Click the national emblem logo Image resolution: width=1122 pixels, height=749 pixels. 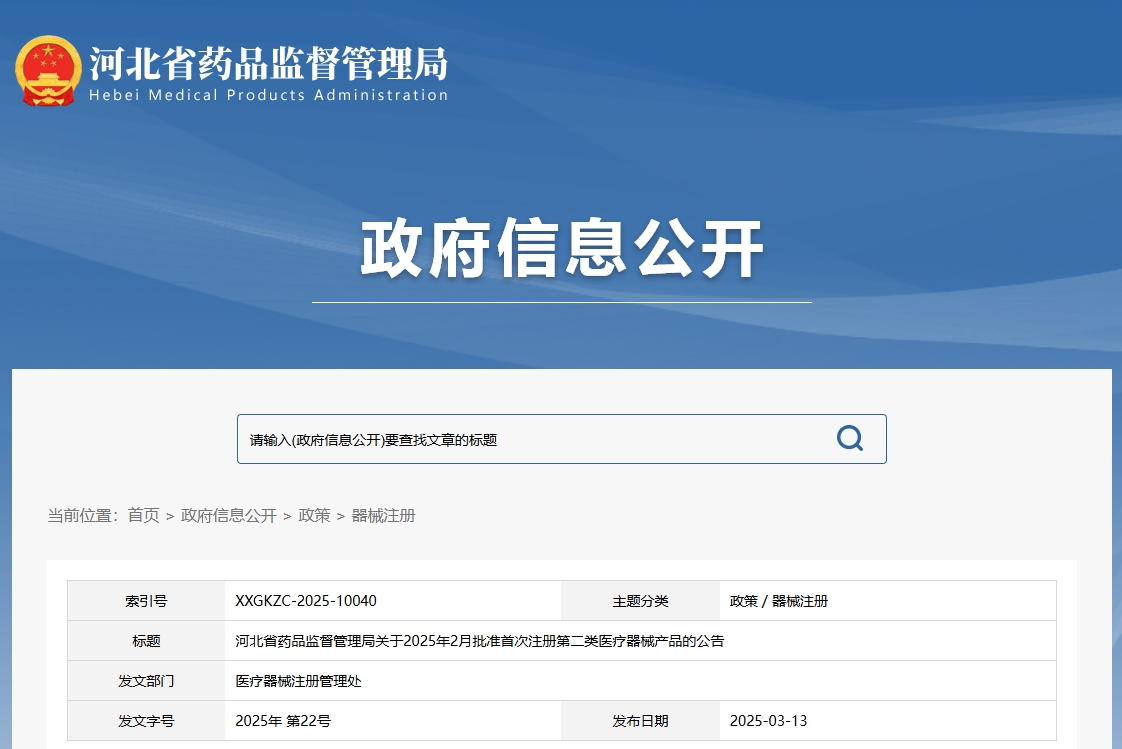point(47,71)
